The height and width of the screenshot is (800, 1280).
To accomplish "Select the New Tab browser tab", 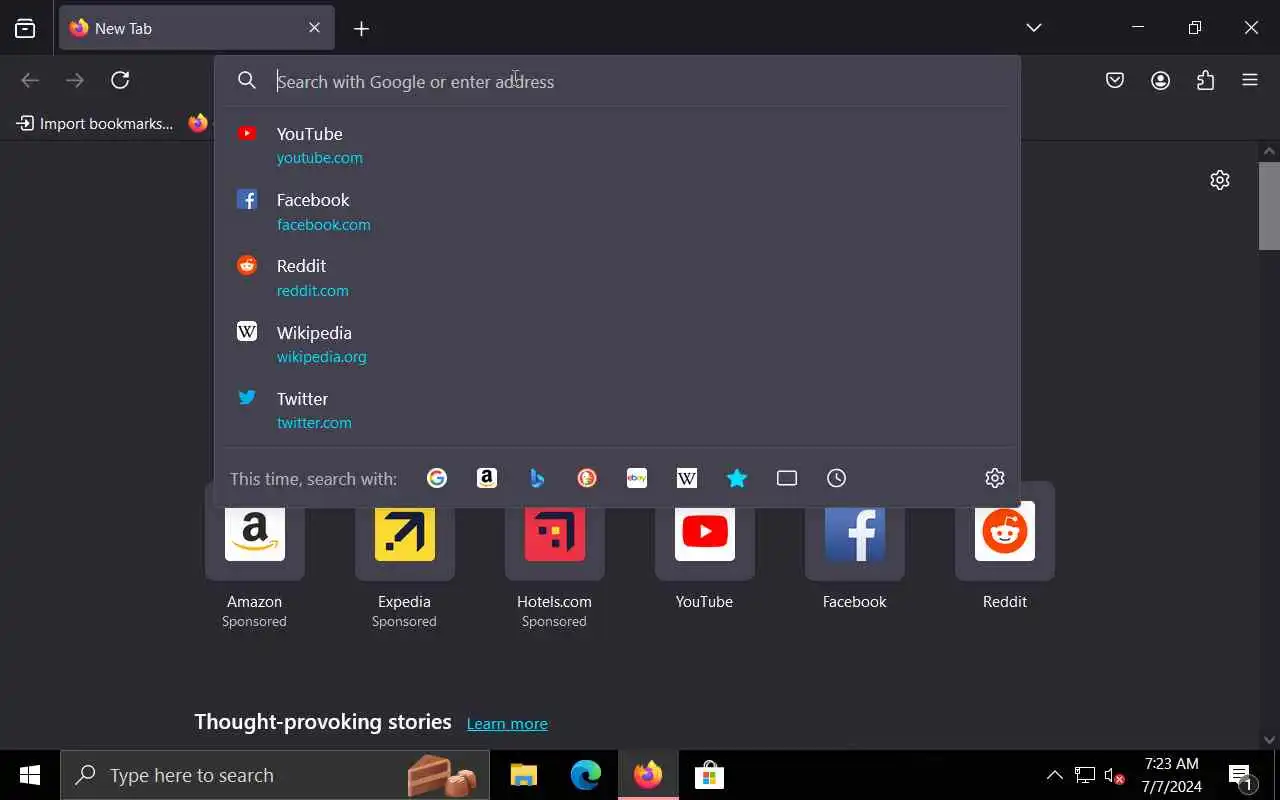I will (x=197, y=28).
